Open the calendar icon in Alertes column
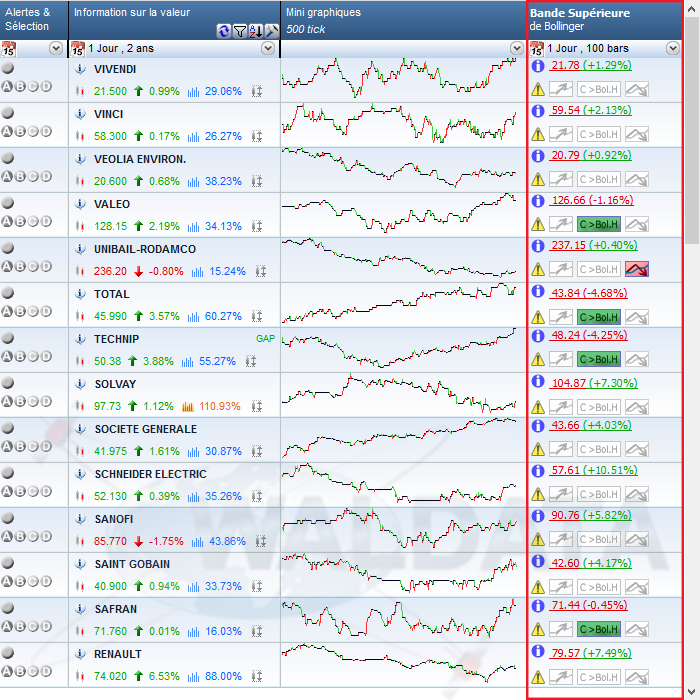The image size is (700, 700). [x=8, y=48]
